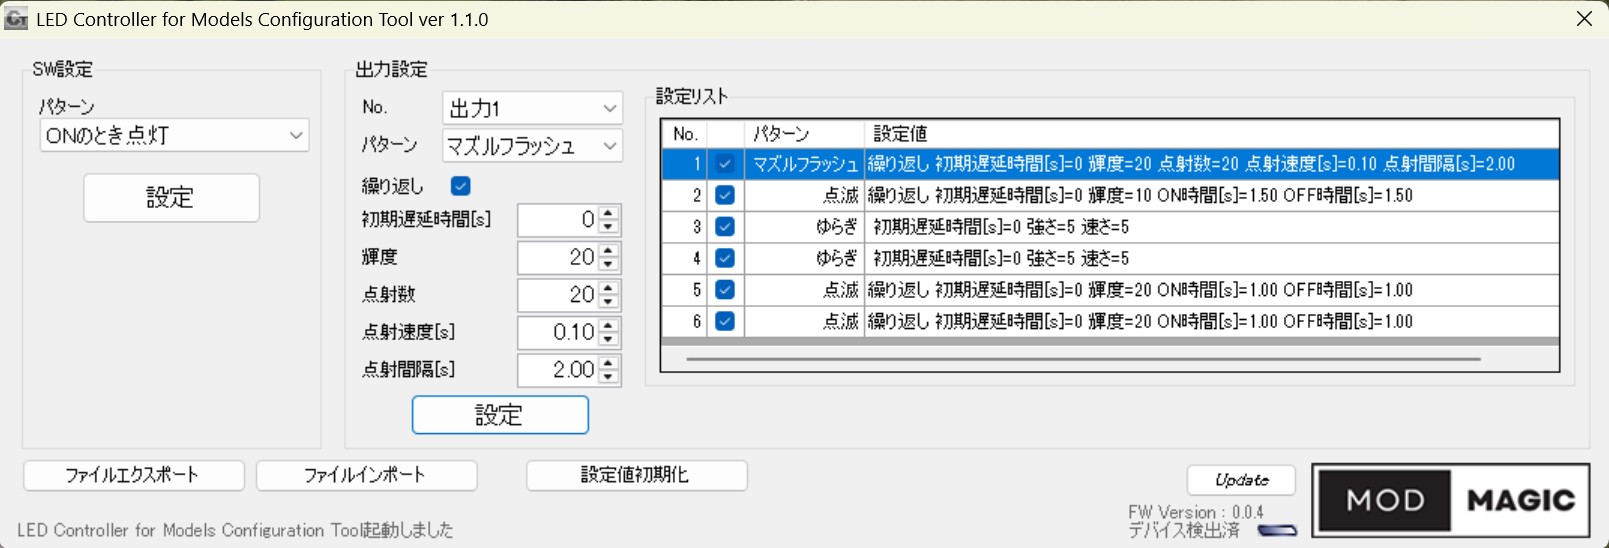Image resolution: width=1609 pixels, height=548 pixels.
Task: Select list row 1 マズルフラッシュ settings text
Action: 1191,164
